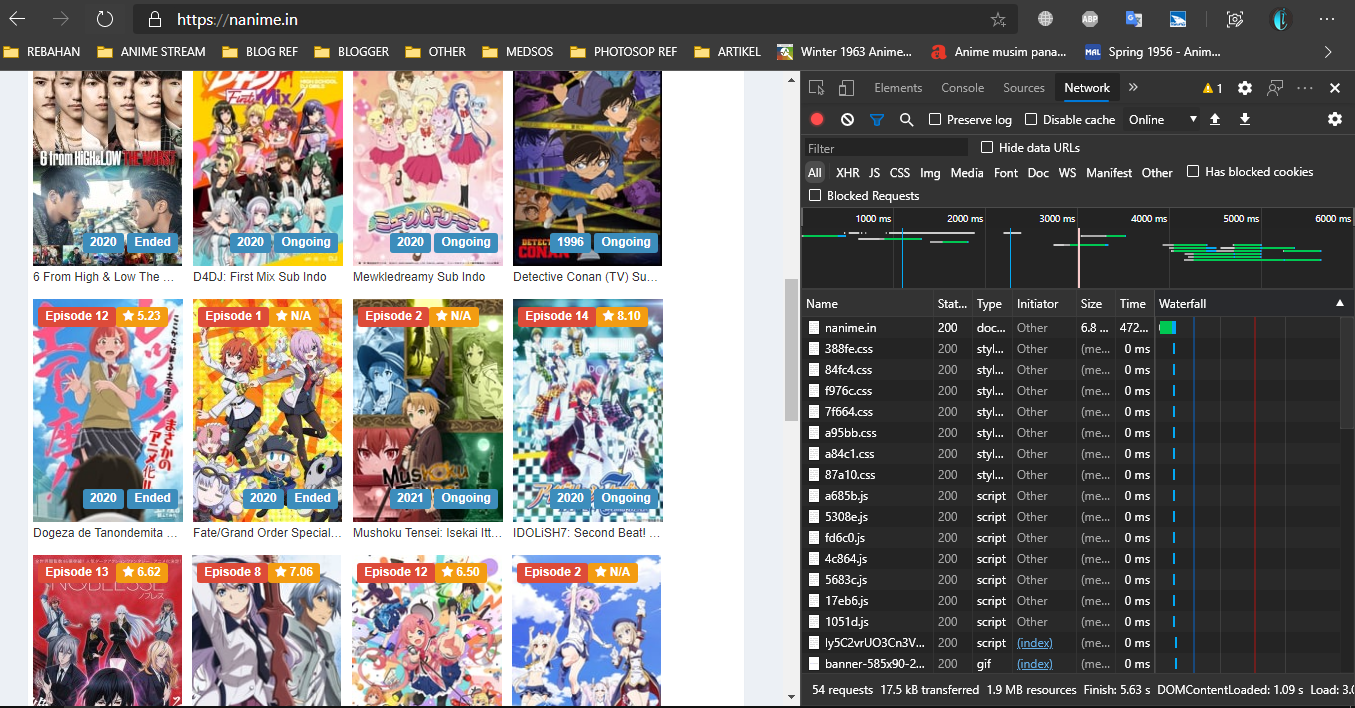
Task: Open the D4DJ: First Mix Sub Indo link
Action: [259, 277]
